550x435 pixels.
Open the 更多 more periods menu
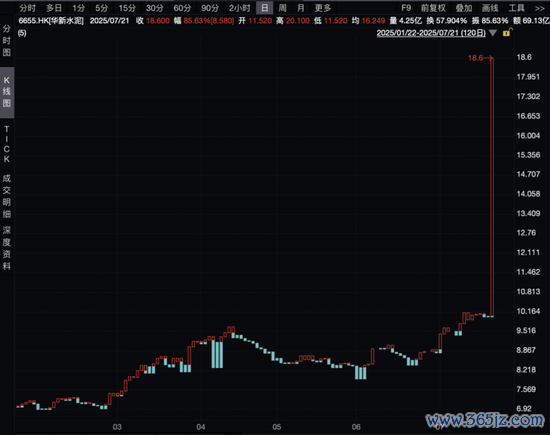322,8
